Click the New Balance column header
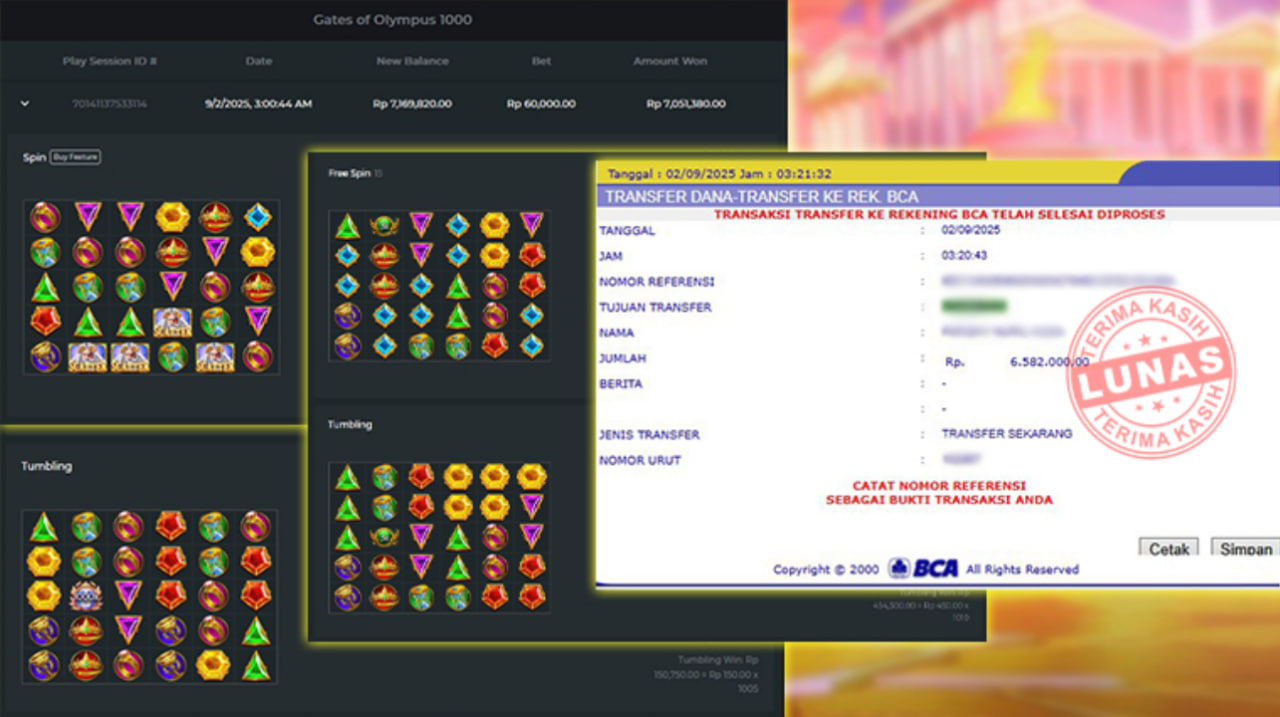 coord(412,61)
